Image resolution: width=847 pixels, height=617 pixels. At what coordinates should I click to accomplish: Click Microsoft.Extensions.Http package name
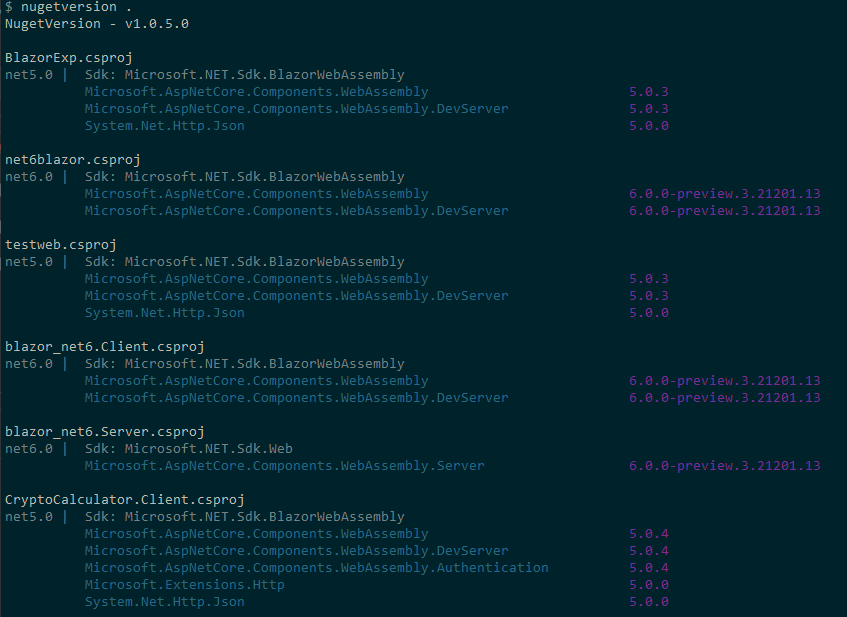tap(184, 585)
